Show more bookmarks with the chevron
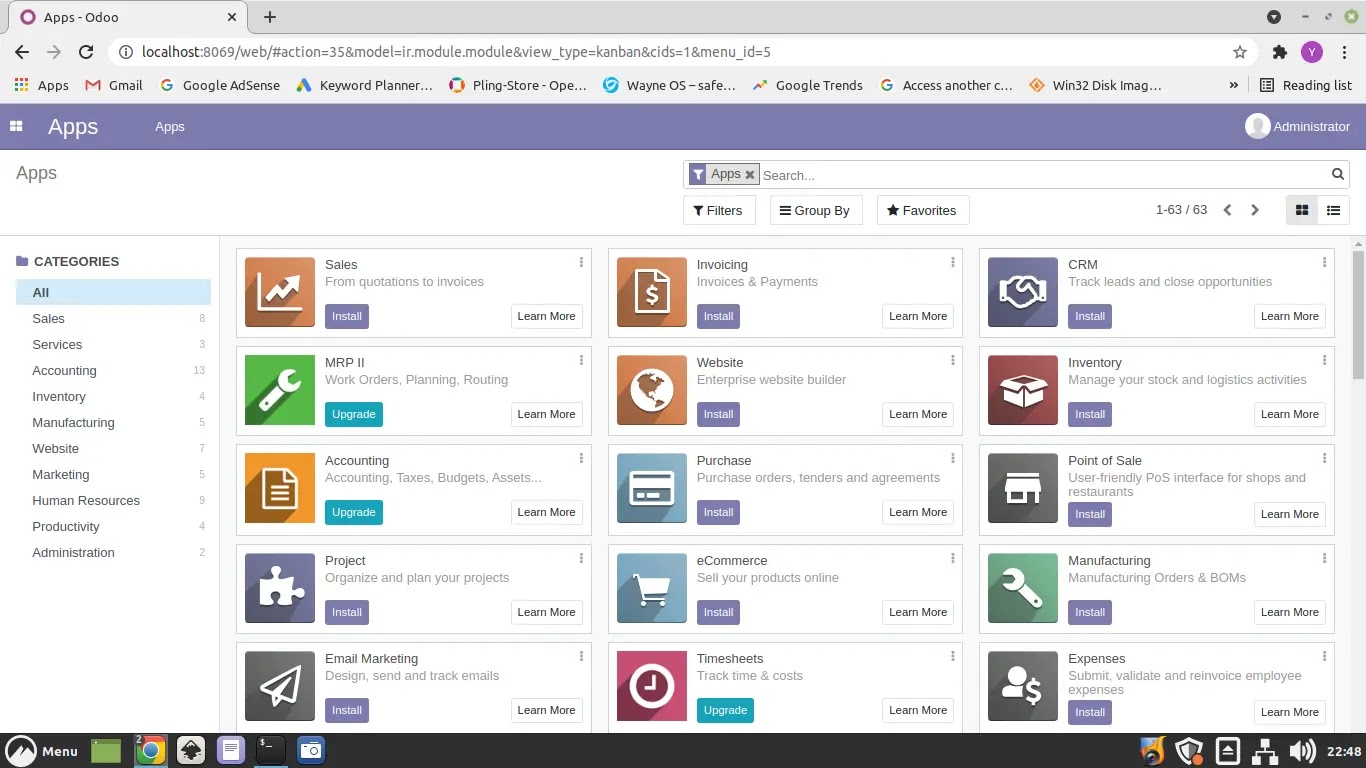This screenshot has height=768, width=1366. [1234, 85]
